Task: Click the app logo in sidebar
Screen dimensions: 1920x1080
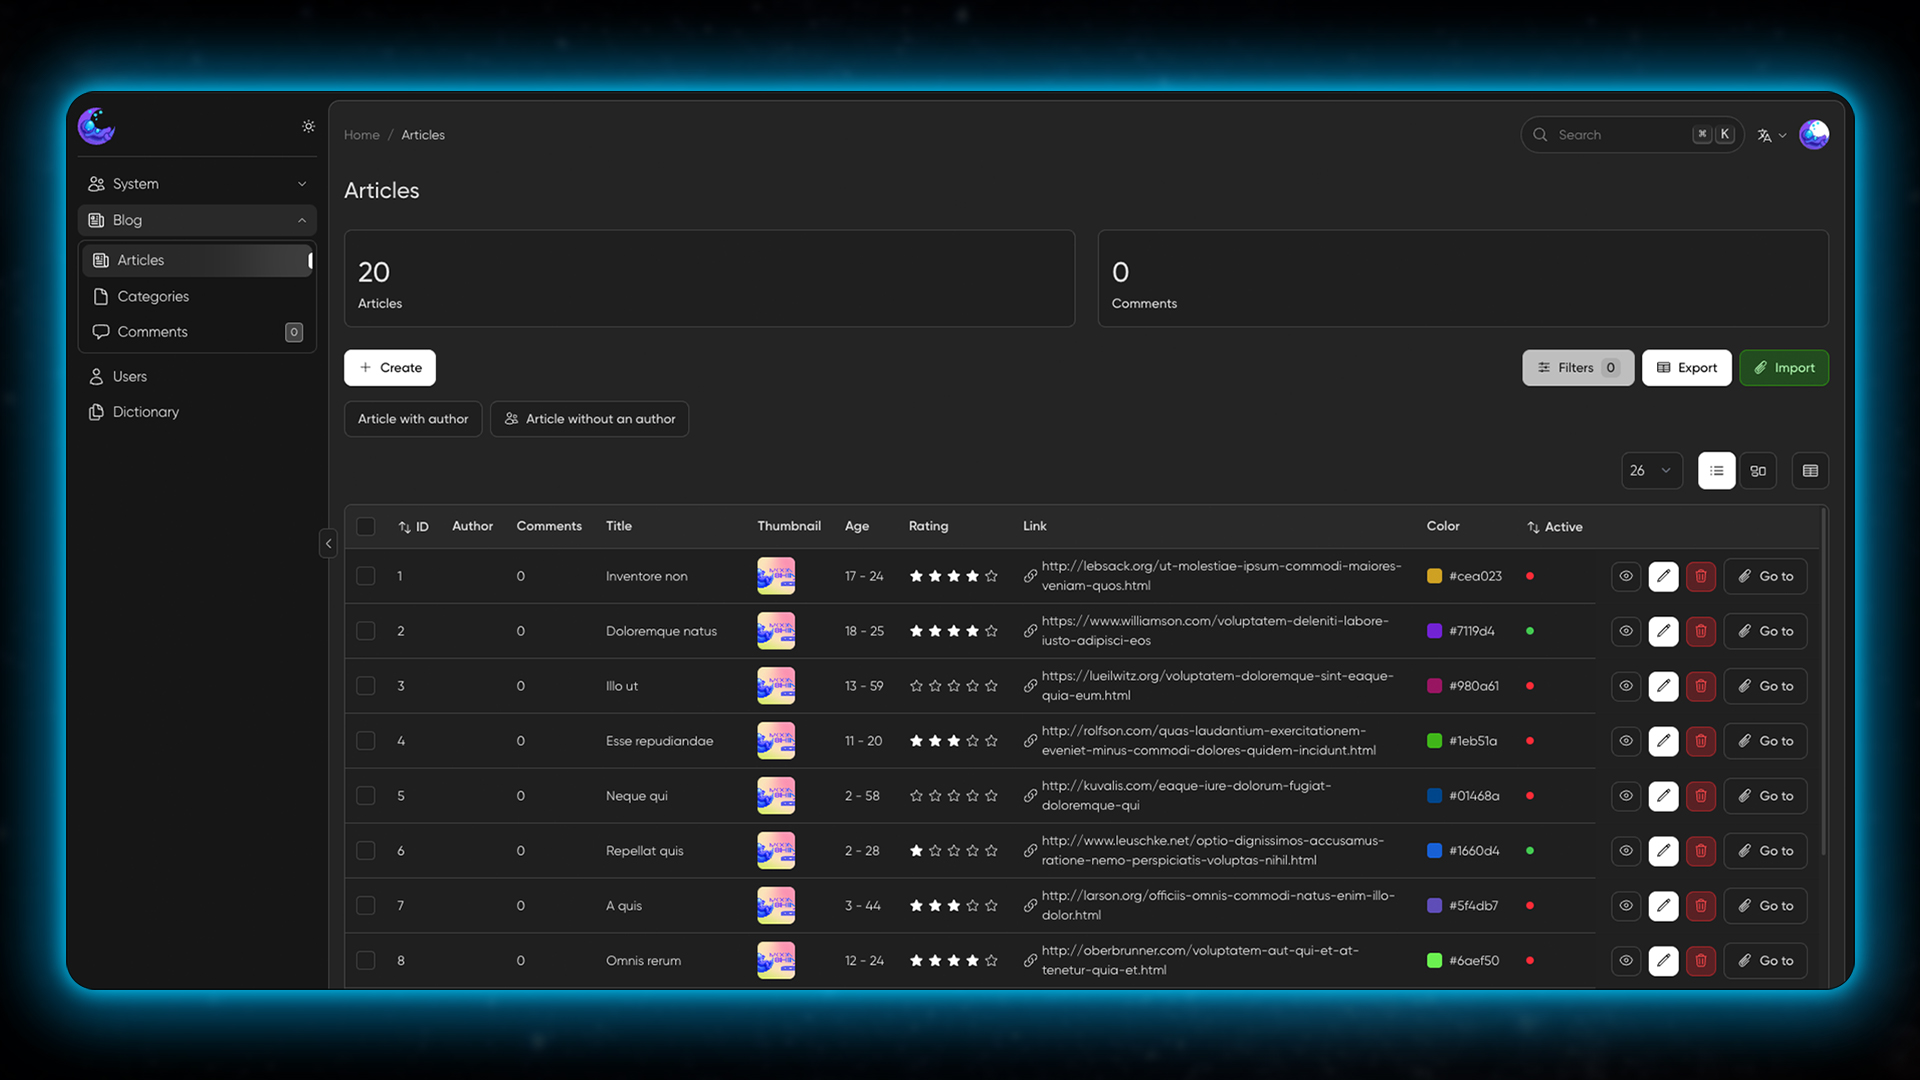Action: [97, 126]
